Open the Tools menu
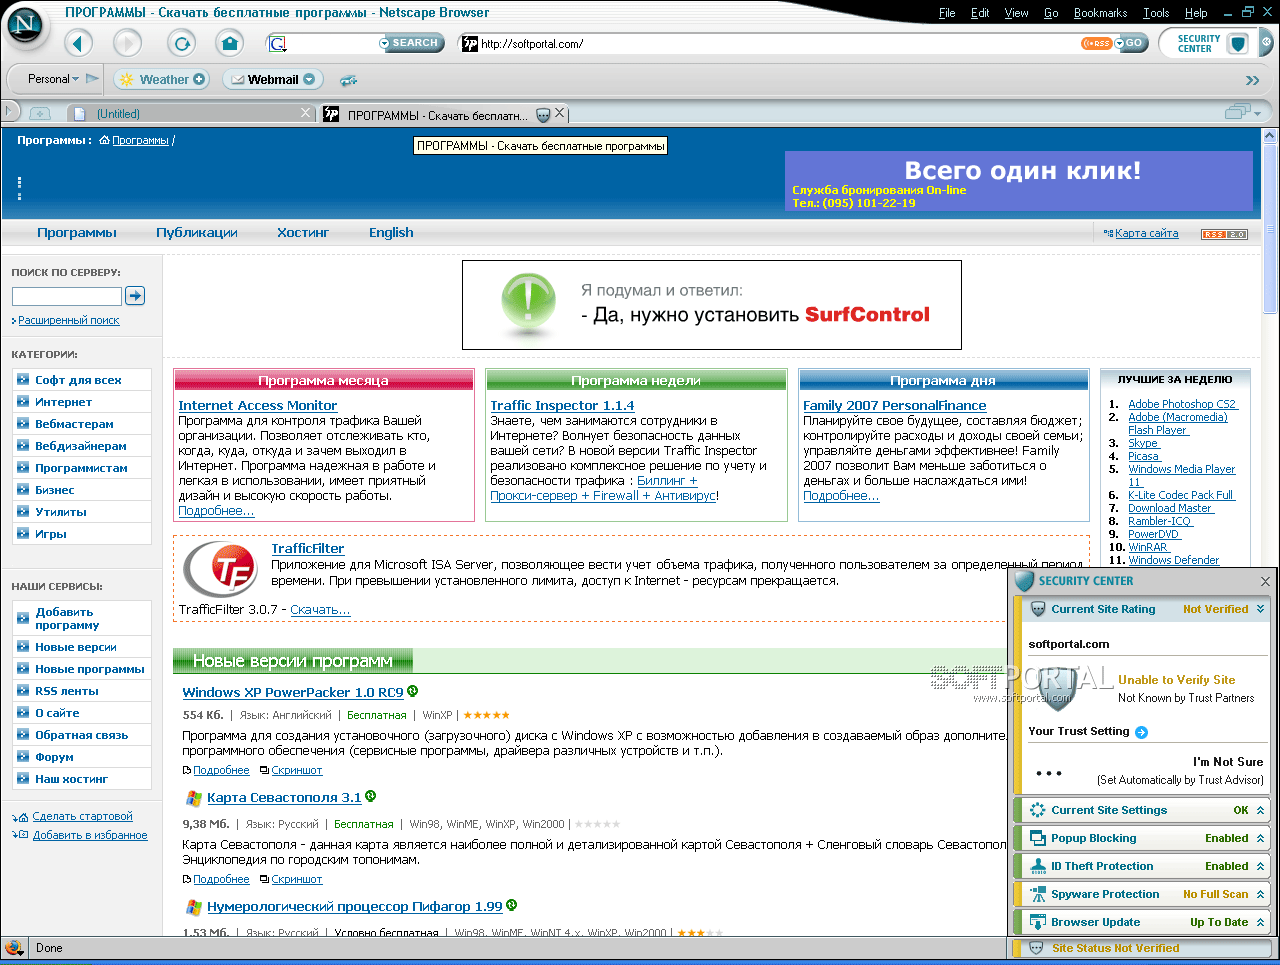1280x965 pixels. [1156, 13]
